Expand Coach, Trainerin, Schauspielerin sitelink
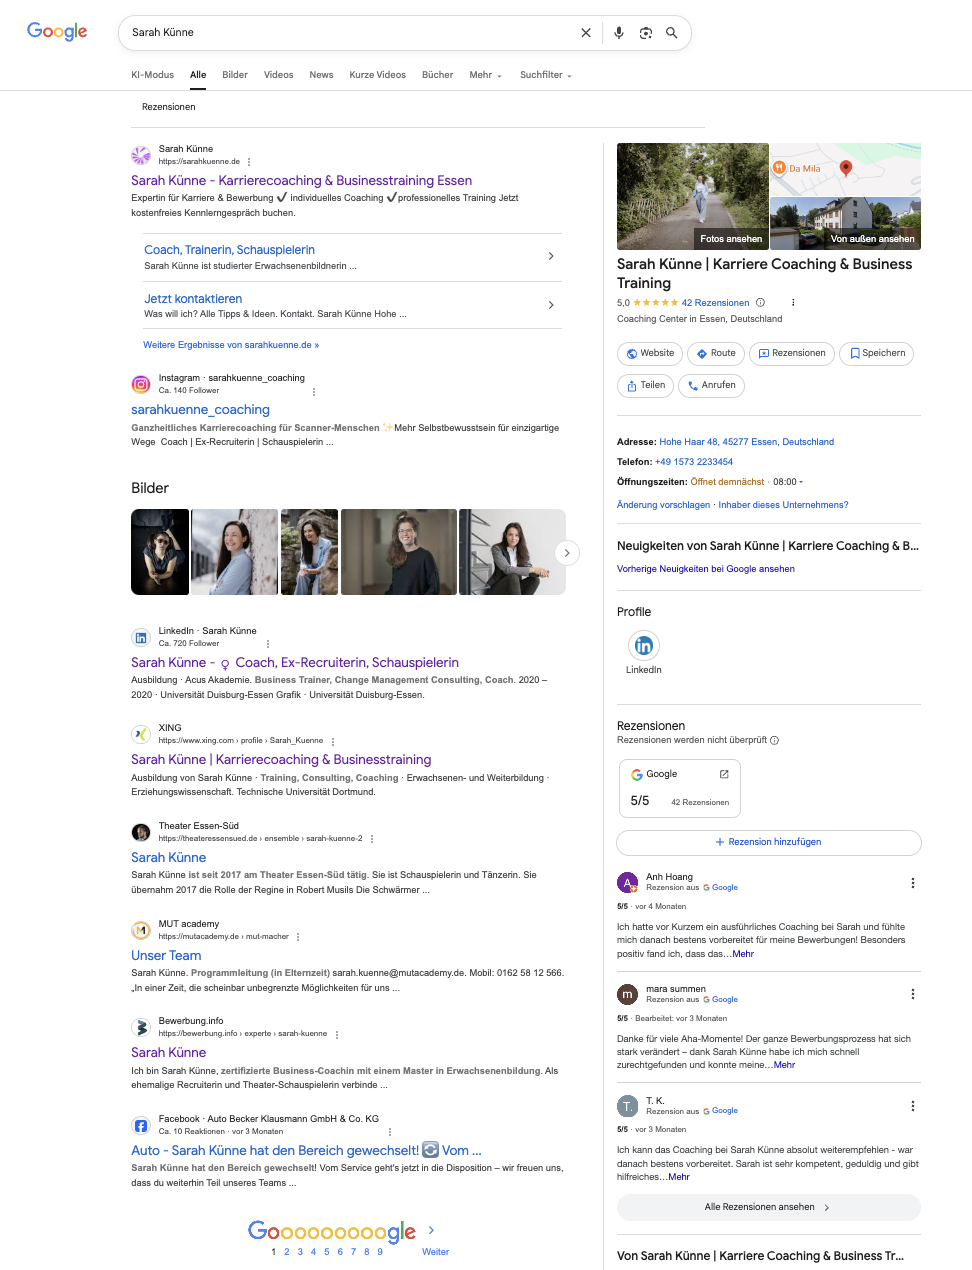The image size is (972, 1270). [x=551, y=257]
